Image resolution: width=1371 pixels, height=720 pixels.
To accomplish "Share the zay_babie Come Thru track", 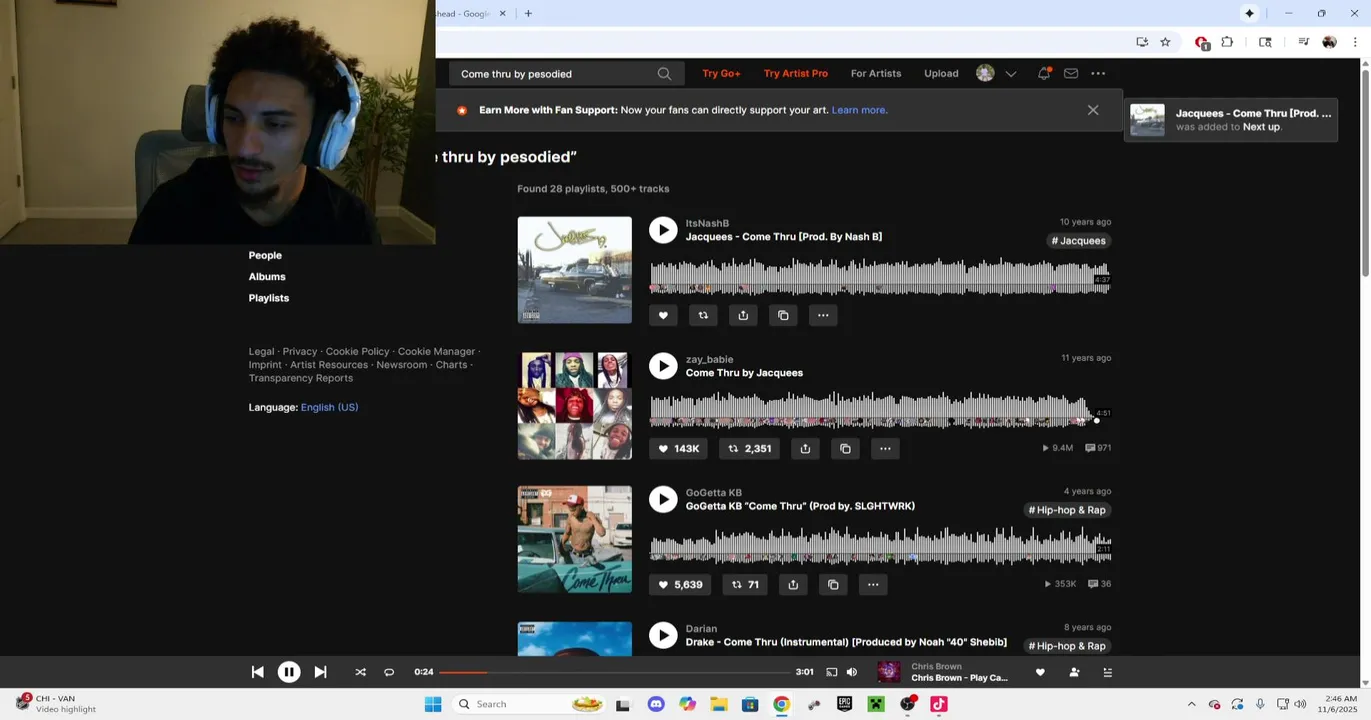I will (x=805, y=449).
